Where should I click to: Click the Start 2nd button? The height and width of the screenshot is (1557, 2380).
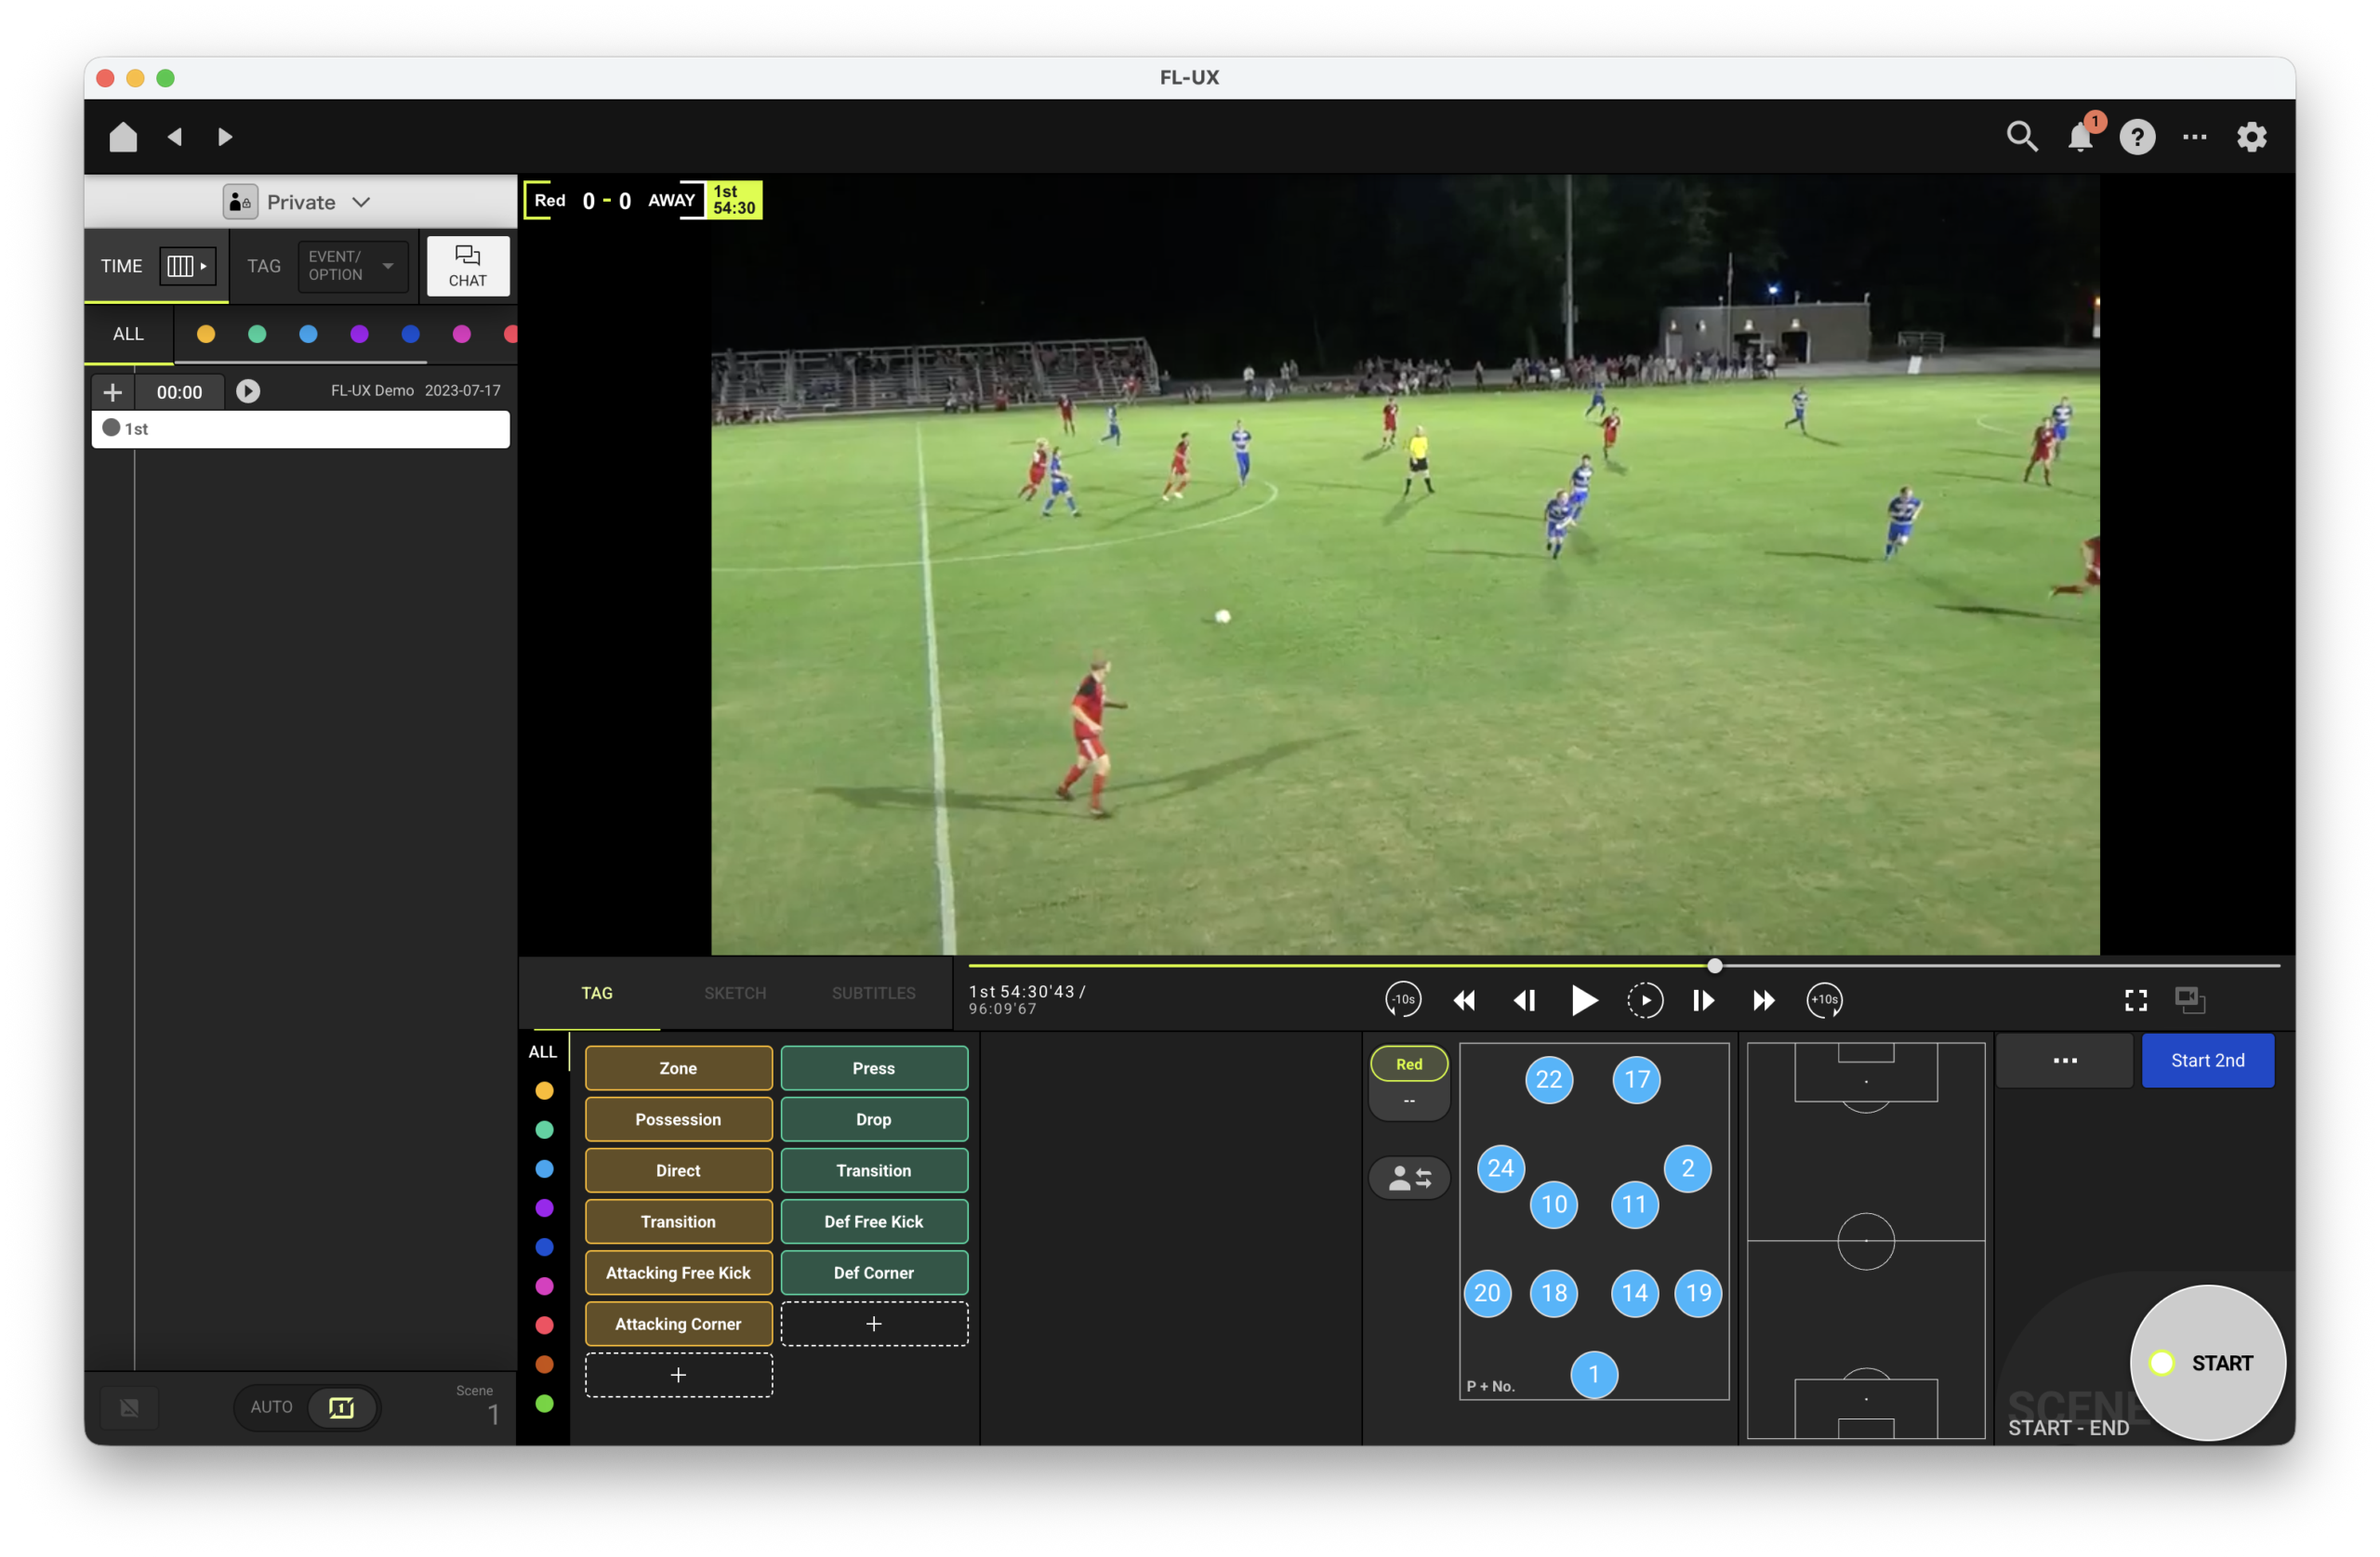2207,1060
